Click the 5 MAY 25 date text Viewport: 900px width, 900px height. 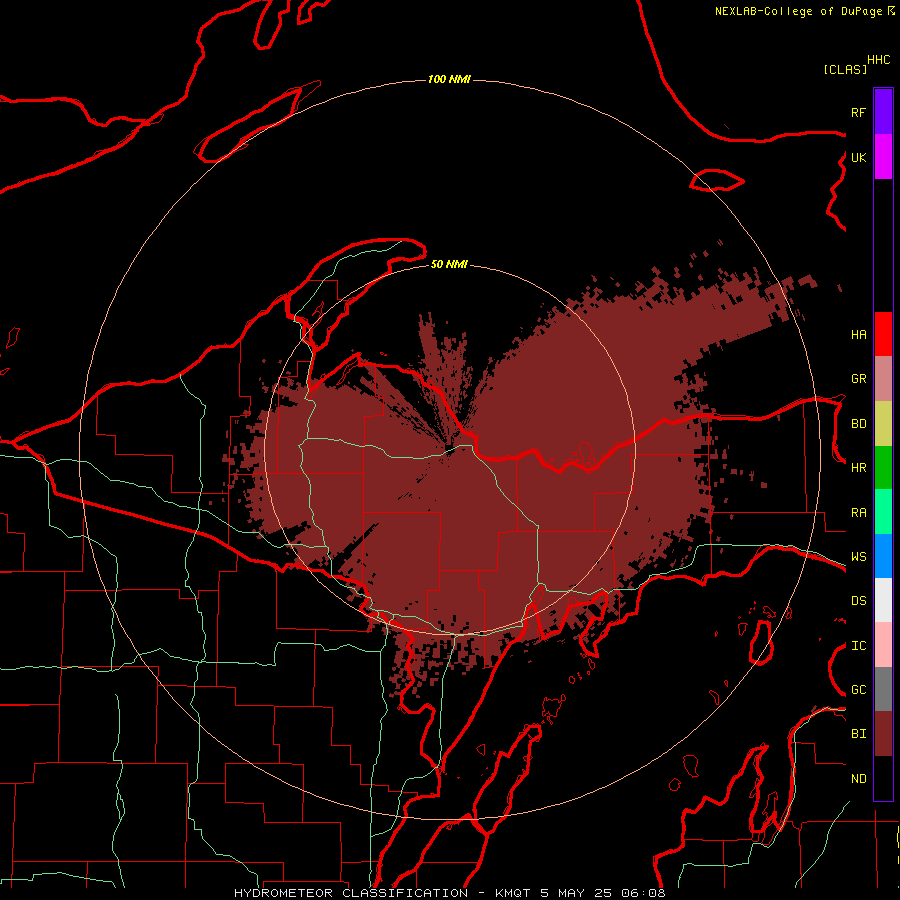pyautogui.click(x=577, y=893)
